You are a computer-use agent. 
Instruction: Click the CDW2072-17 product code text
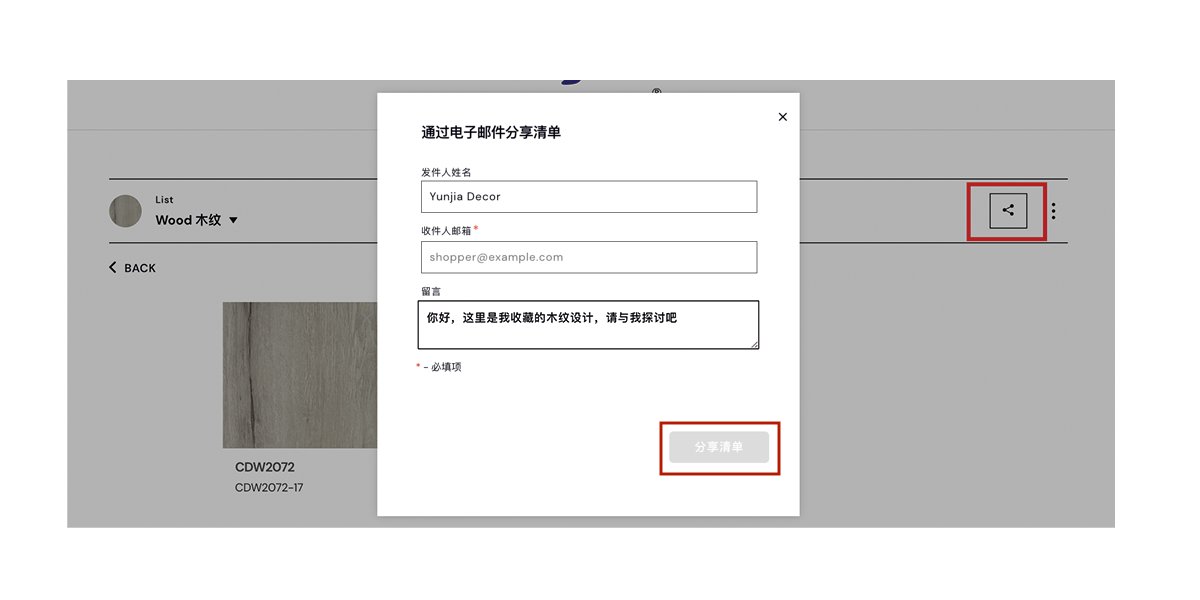(x=269, y=488)
